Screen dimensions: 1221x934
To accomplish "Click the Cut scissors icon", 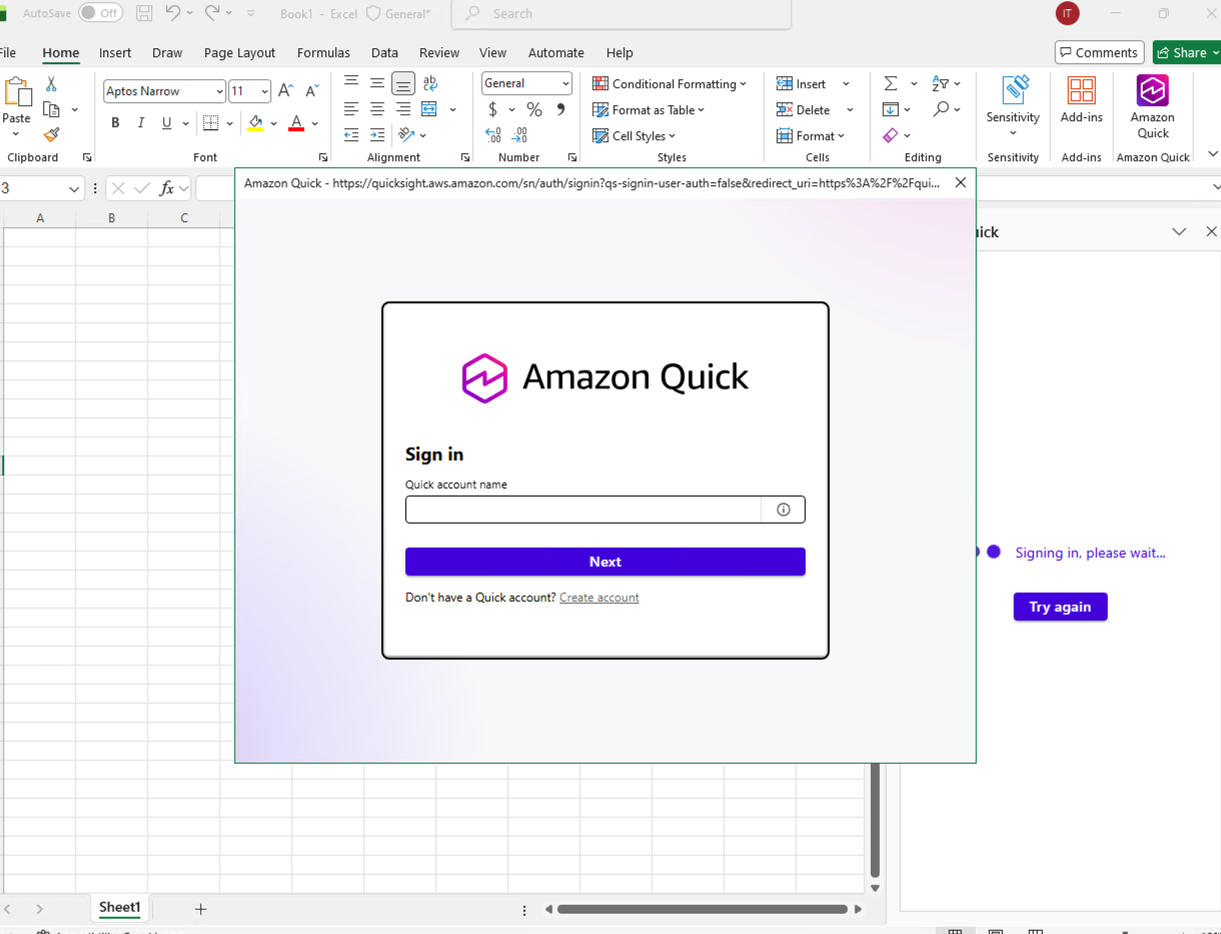I will pos(51,85).
